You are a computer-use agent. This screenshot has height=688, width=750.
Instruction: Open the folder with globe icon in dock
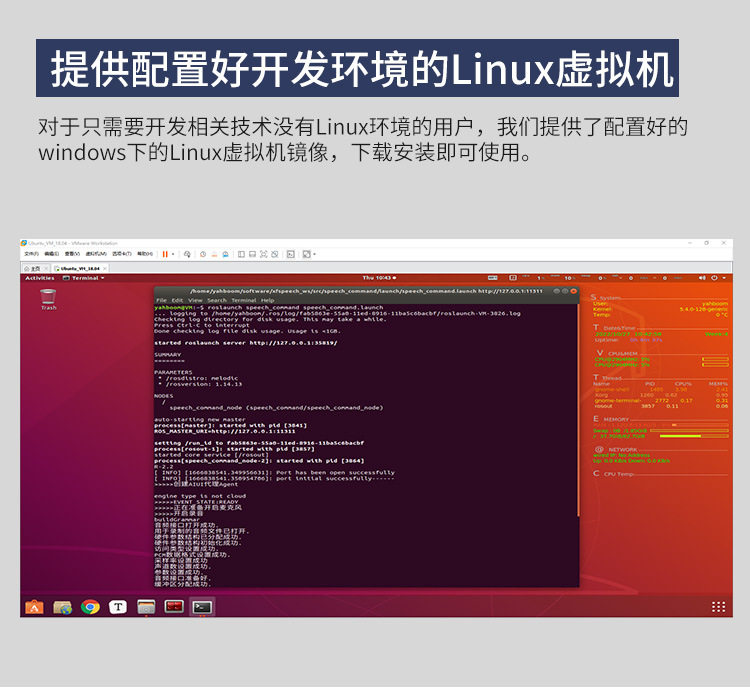point(62,607)
